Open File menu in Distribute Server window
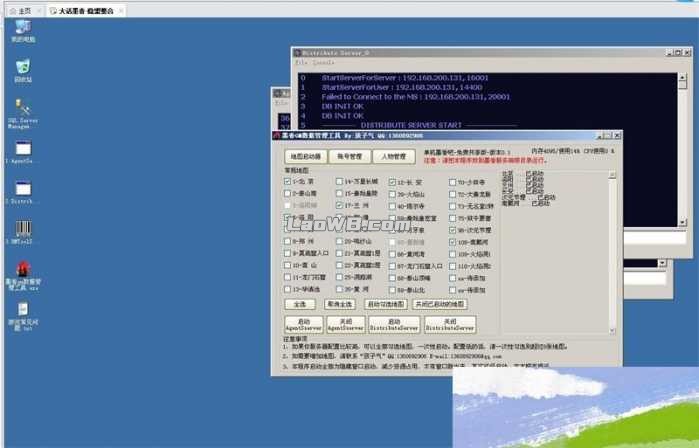 [x=301, y=62]
